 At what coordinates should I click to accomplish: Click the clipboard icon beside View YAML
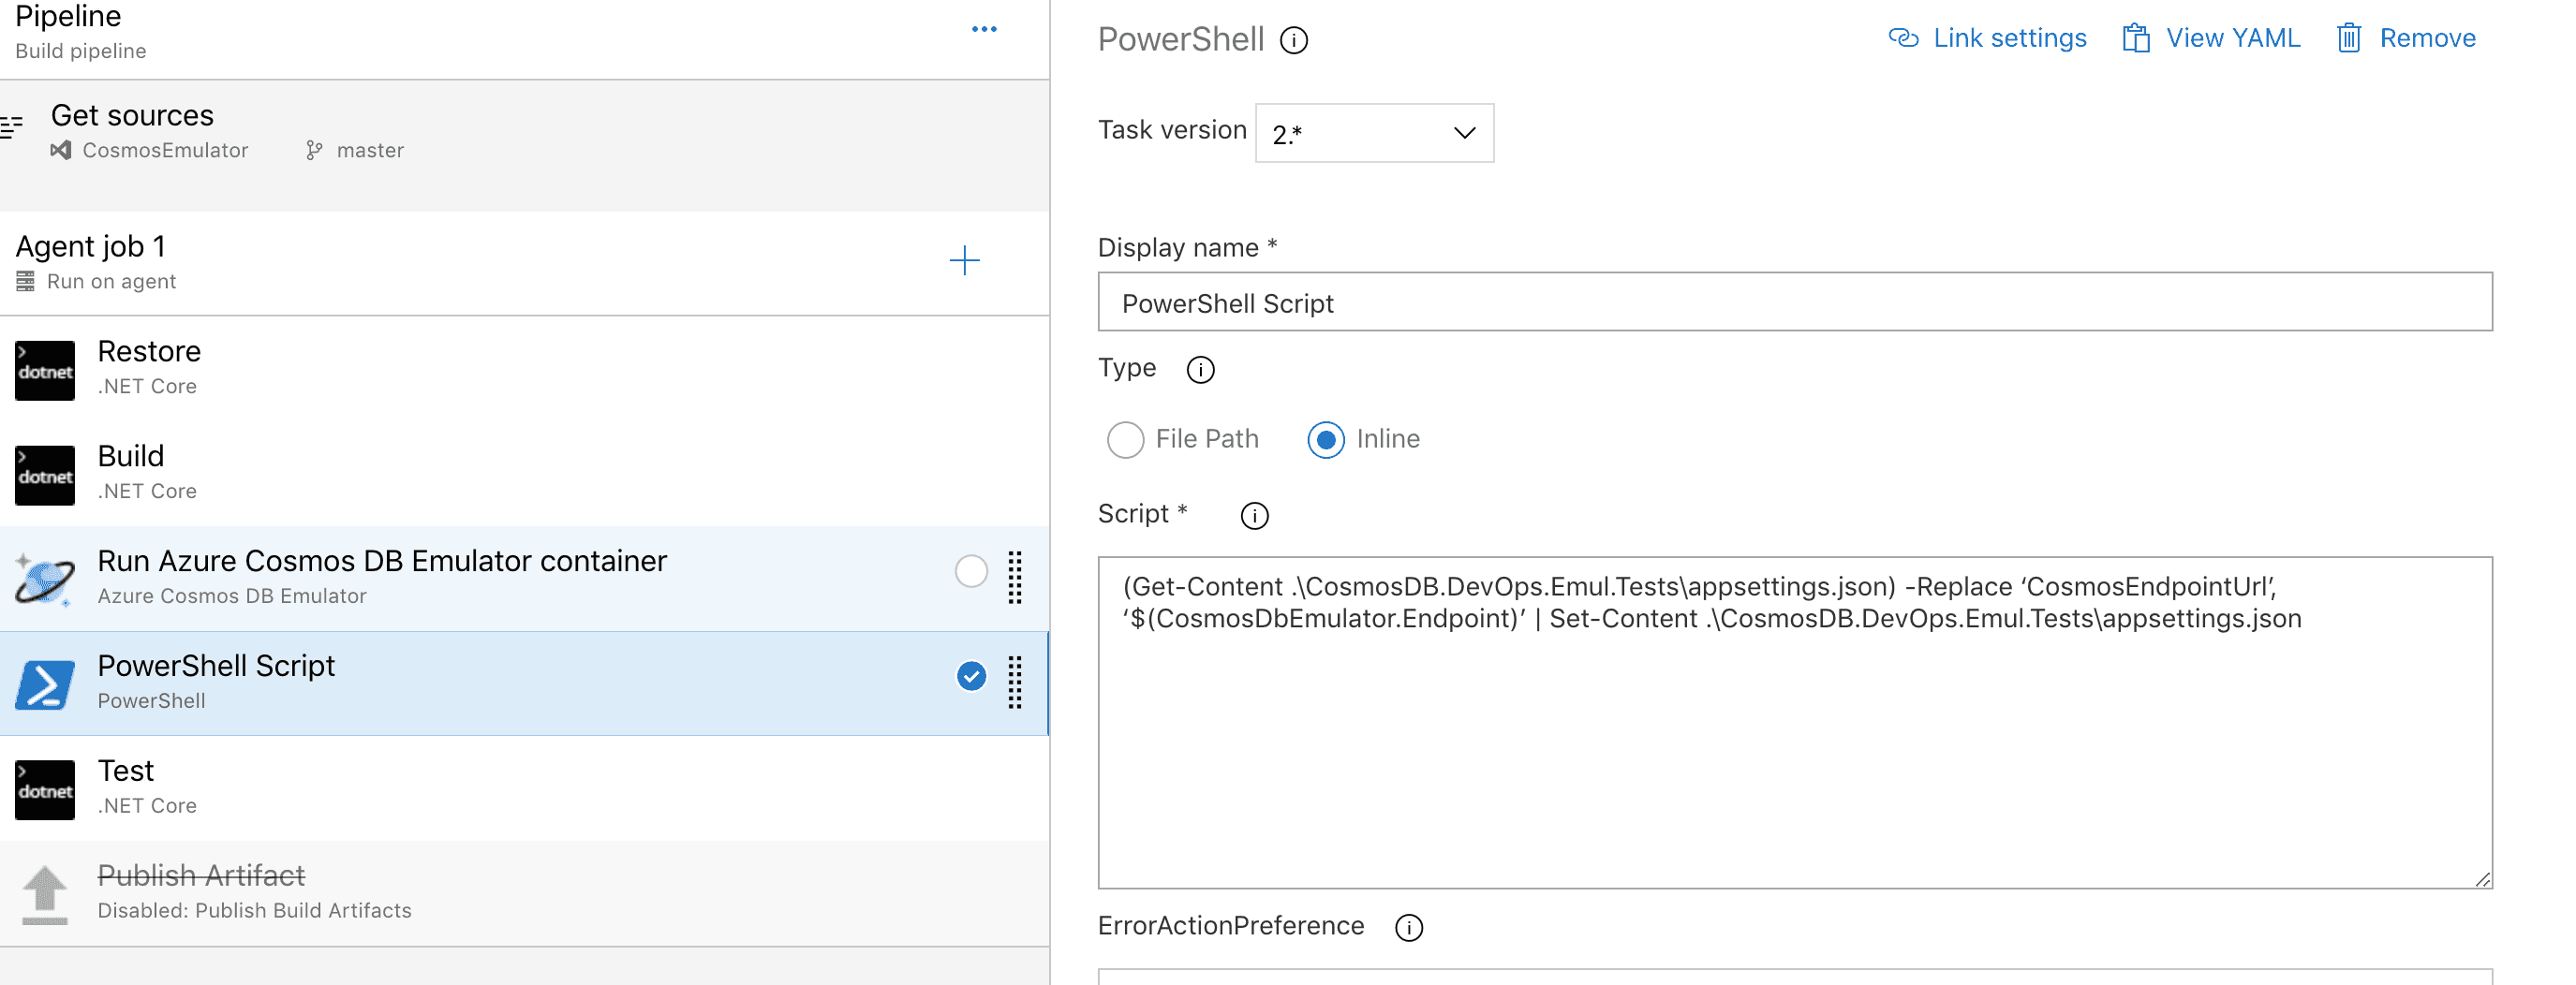pyautogui.click(x=2135, y=38)
